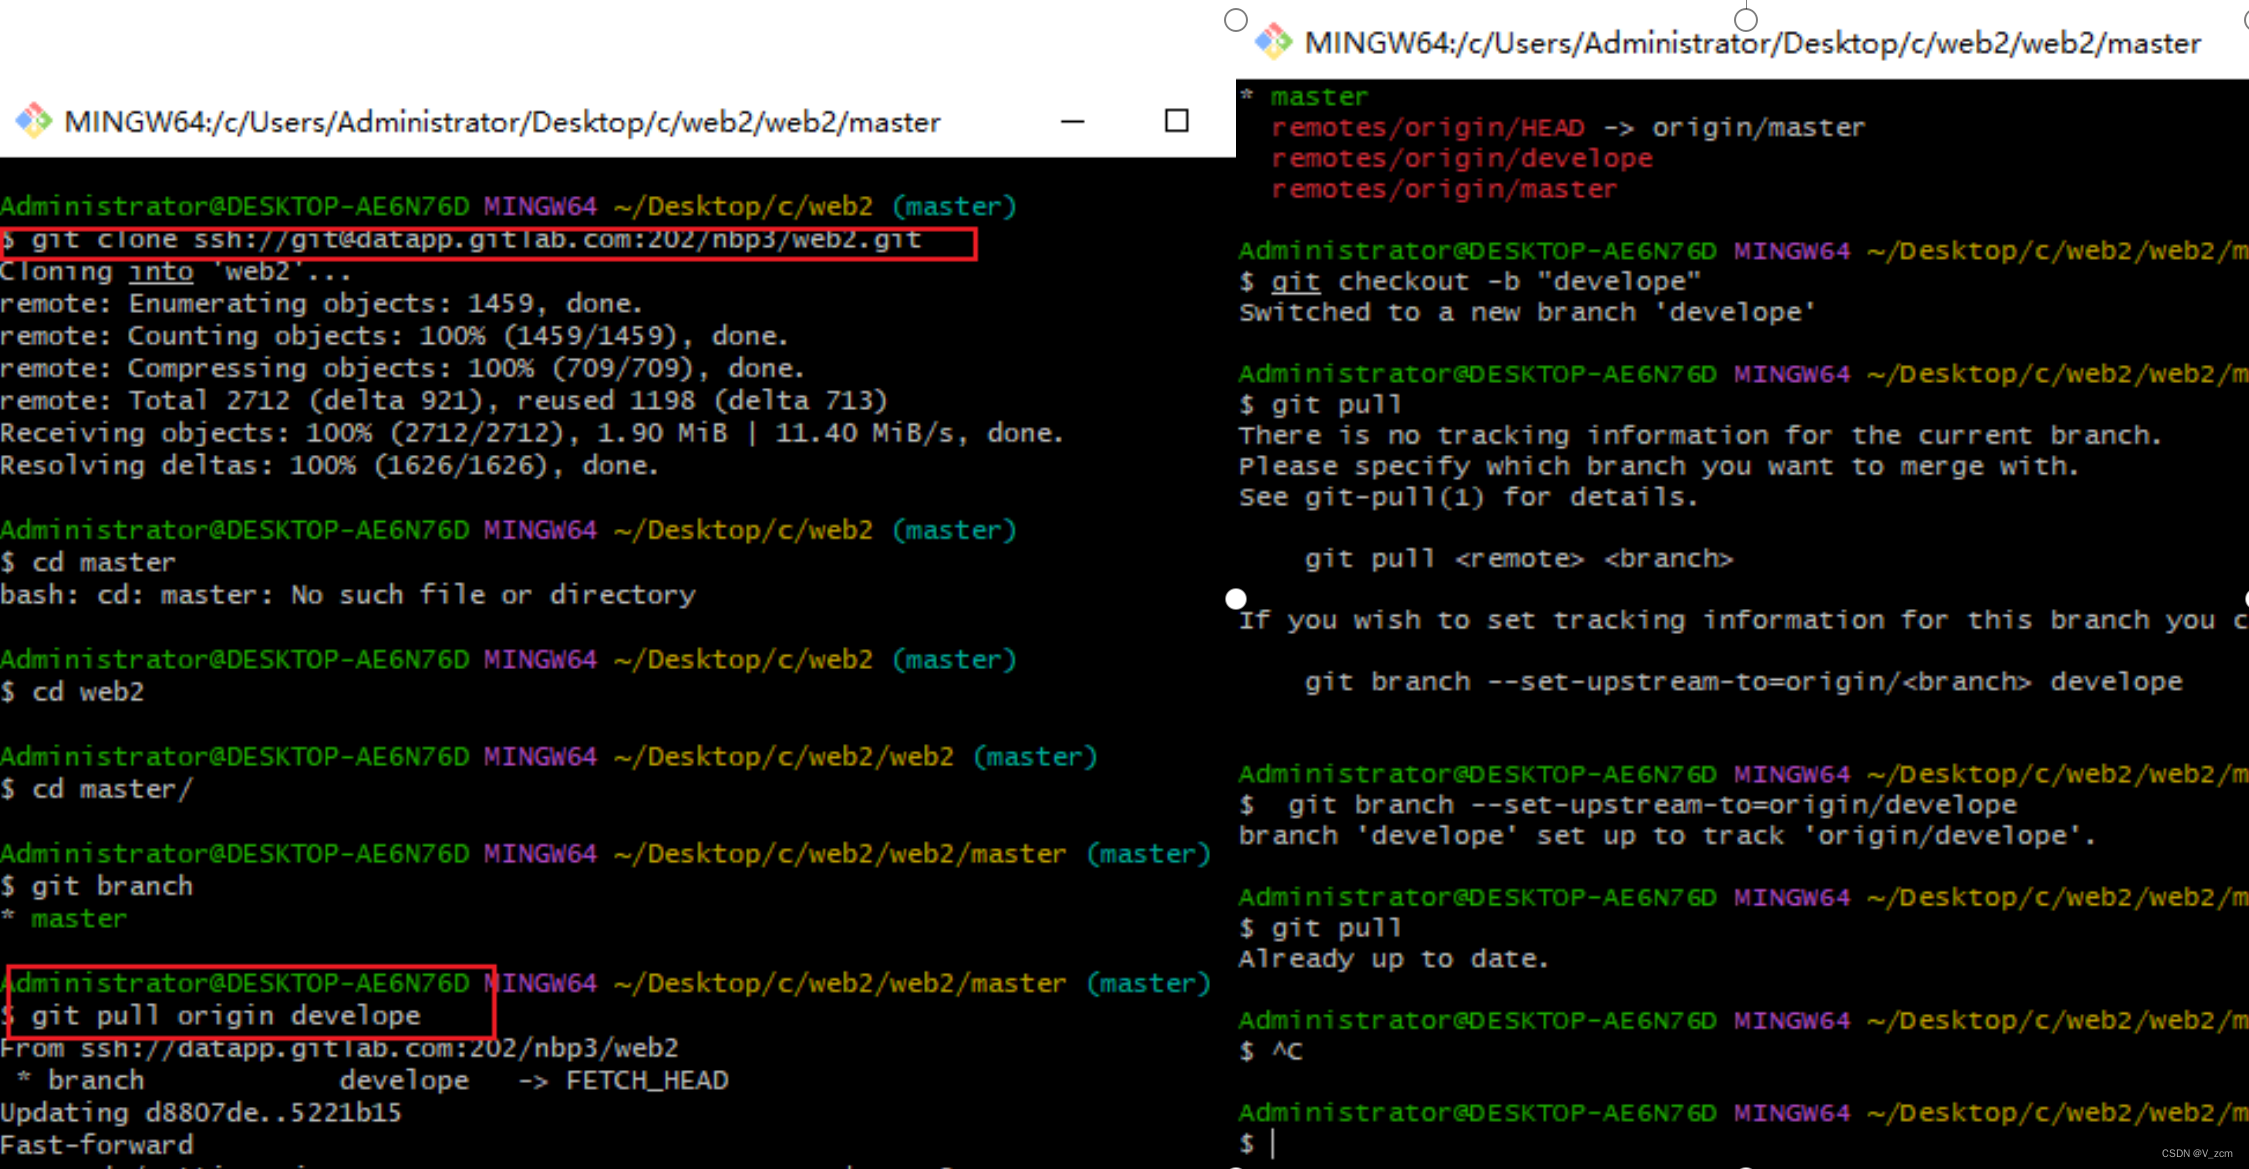
Task: Maximize the left MINGW64 terminal window
Action: [1176, 121]
